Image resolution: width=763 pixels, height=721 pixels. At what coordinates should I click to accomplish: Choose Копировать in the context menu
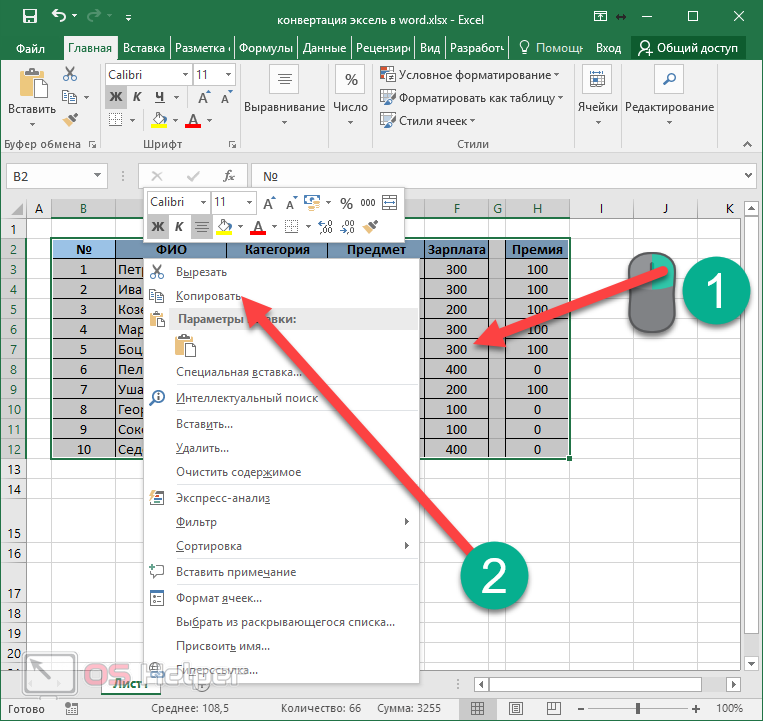point(282,296)
